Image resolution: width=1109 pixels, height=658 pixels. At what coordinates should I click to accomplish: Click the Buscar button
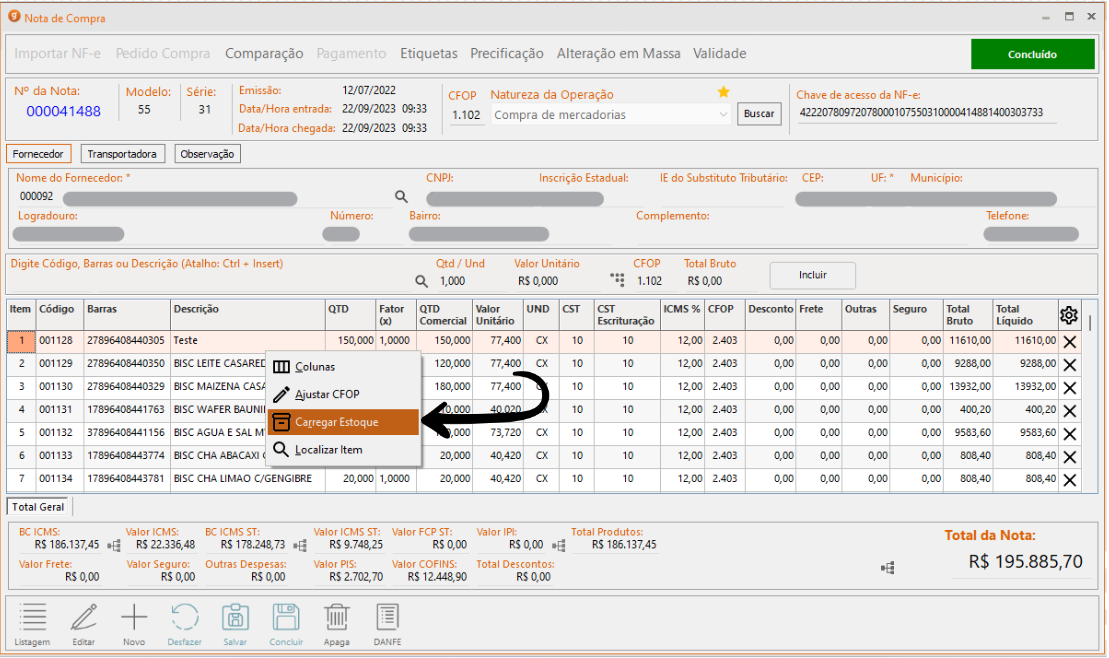pyautogui.click(x=759, y=113)
